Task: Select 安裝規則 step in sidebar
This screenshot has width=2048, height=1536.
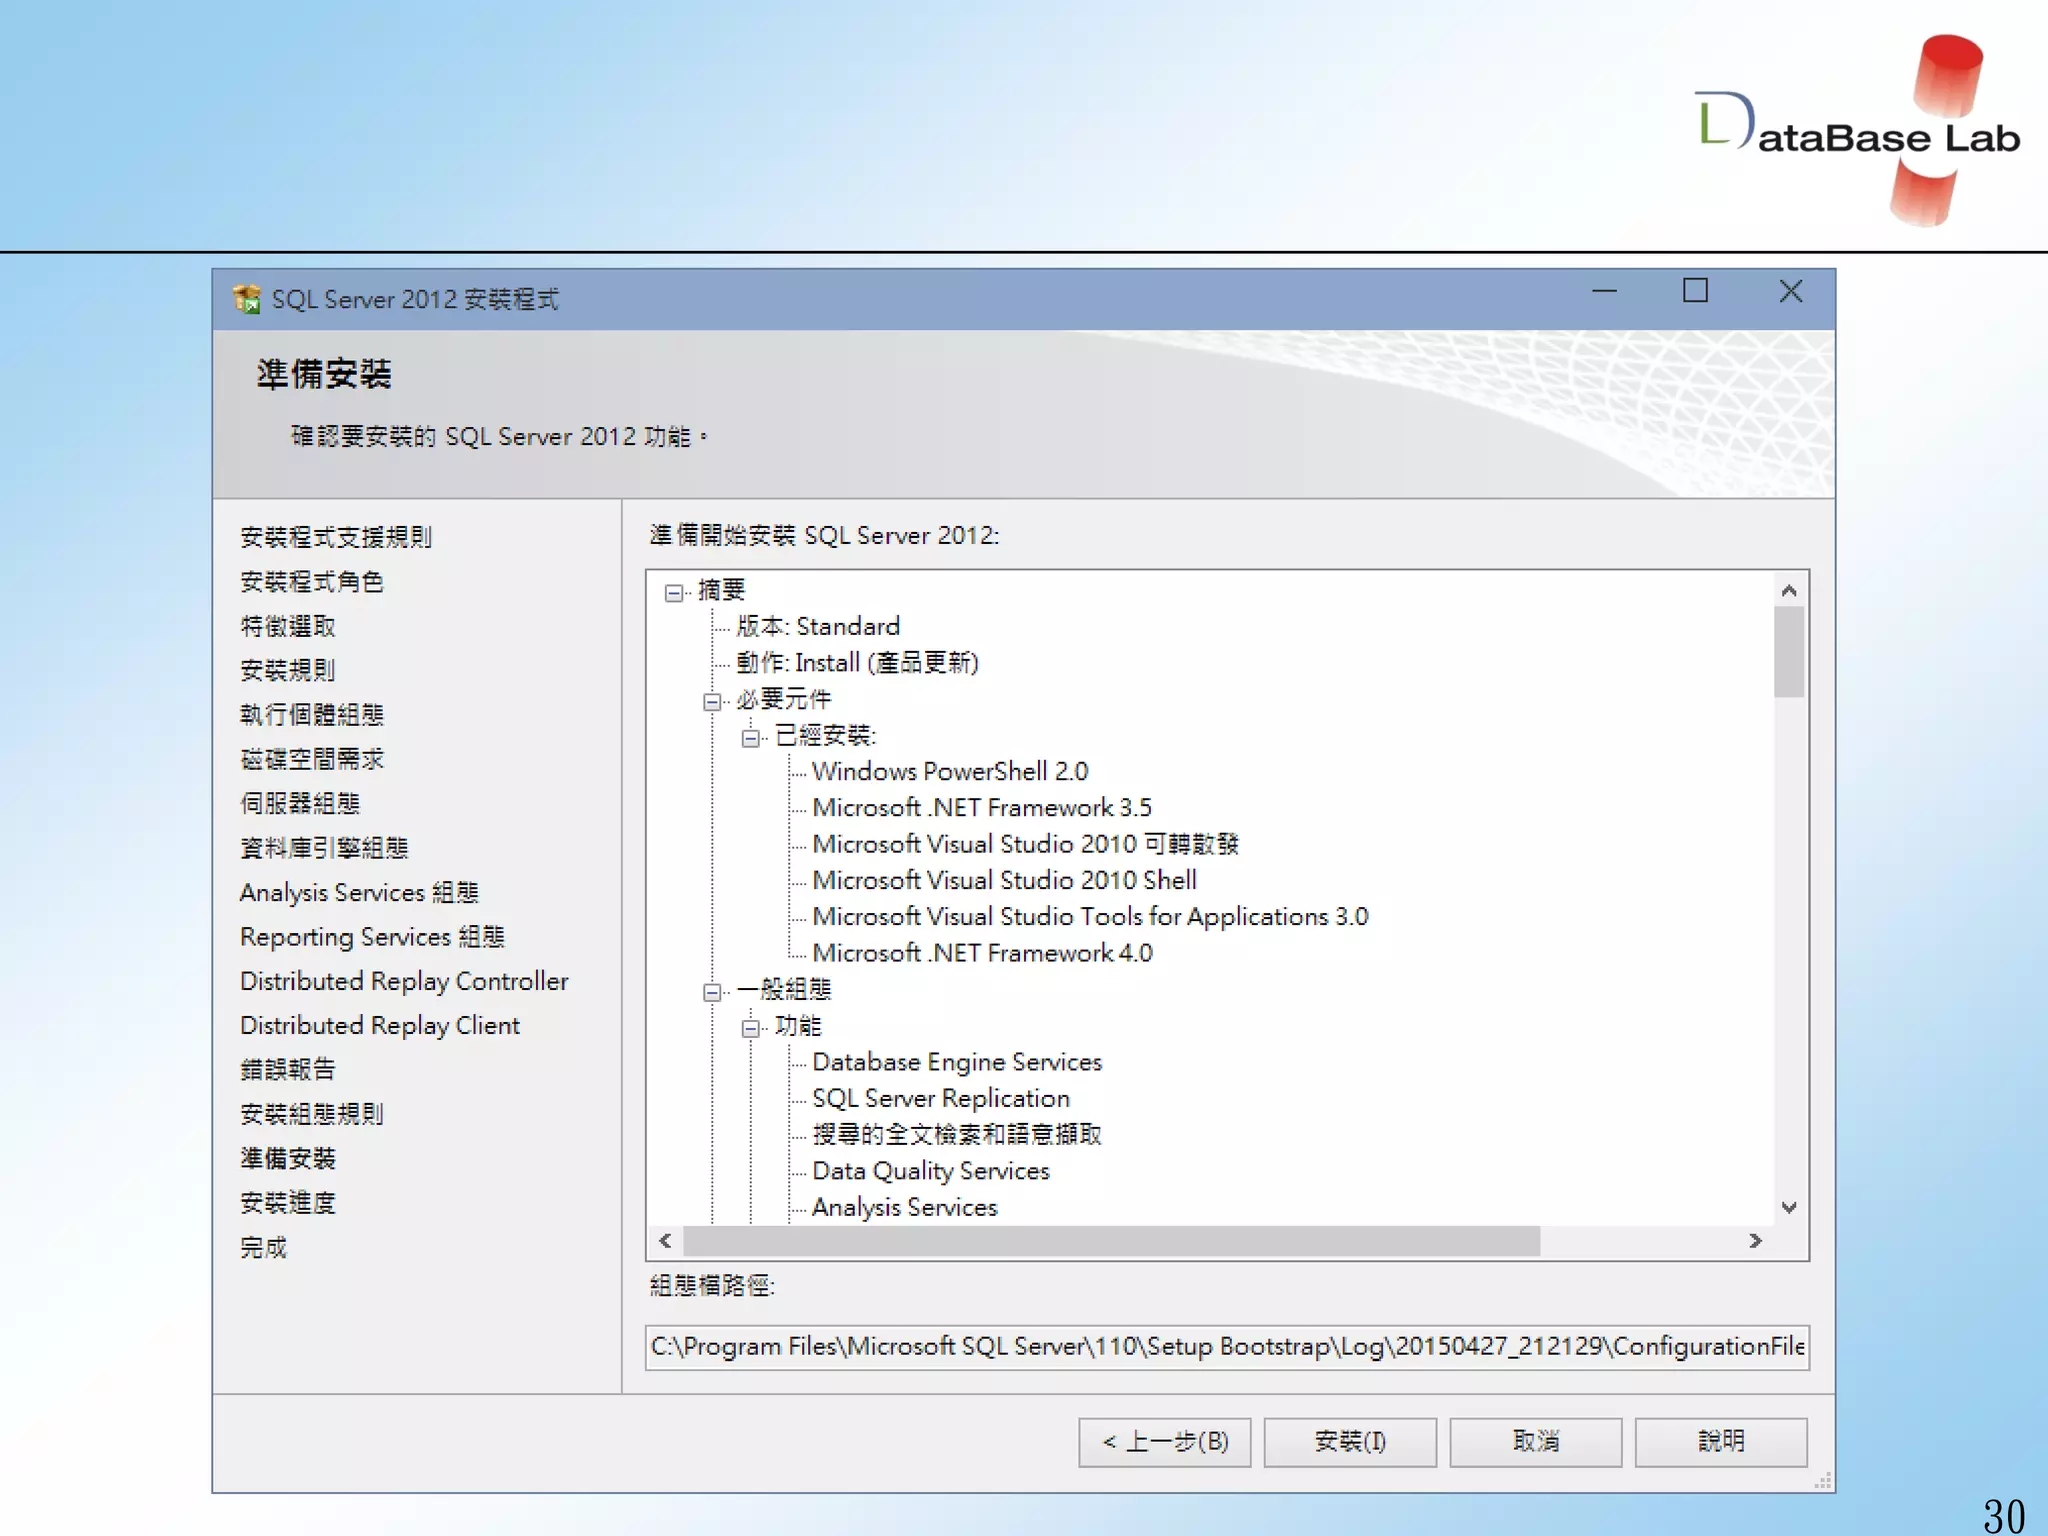Action: point(288,670)
